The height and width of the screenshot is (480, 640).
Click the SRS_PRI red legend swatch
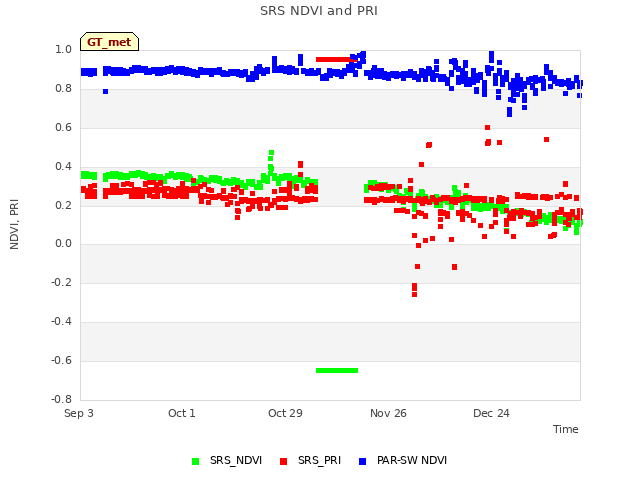(283, 461)
